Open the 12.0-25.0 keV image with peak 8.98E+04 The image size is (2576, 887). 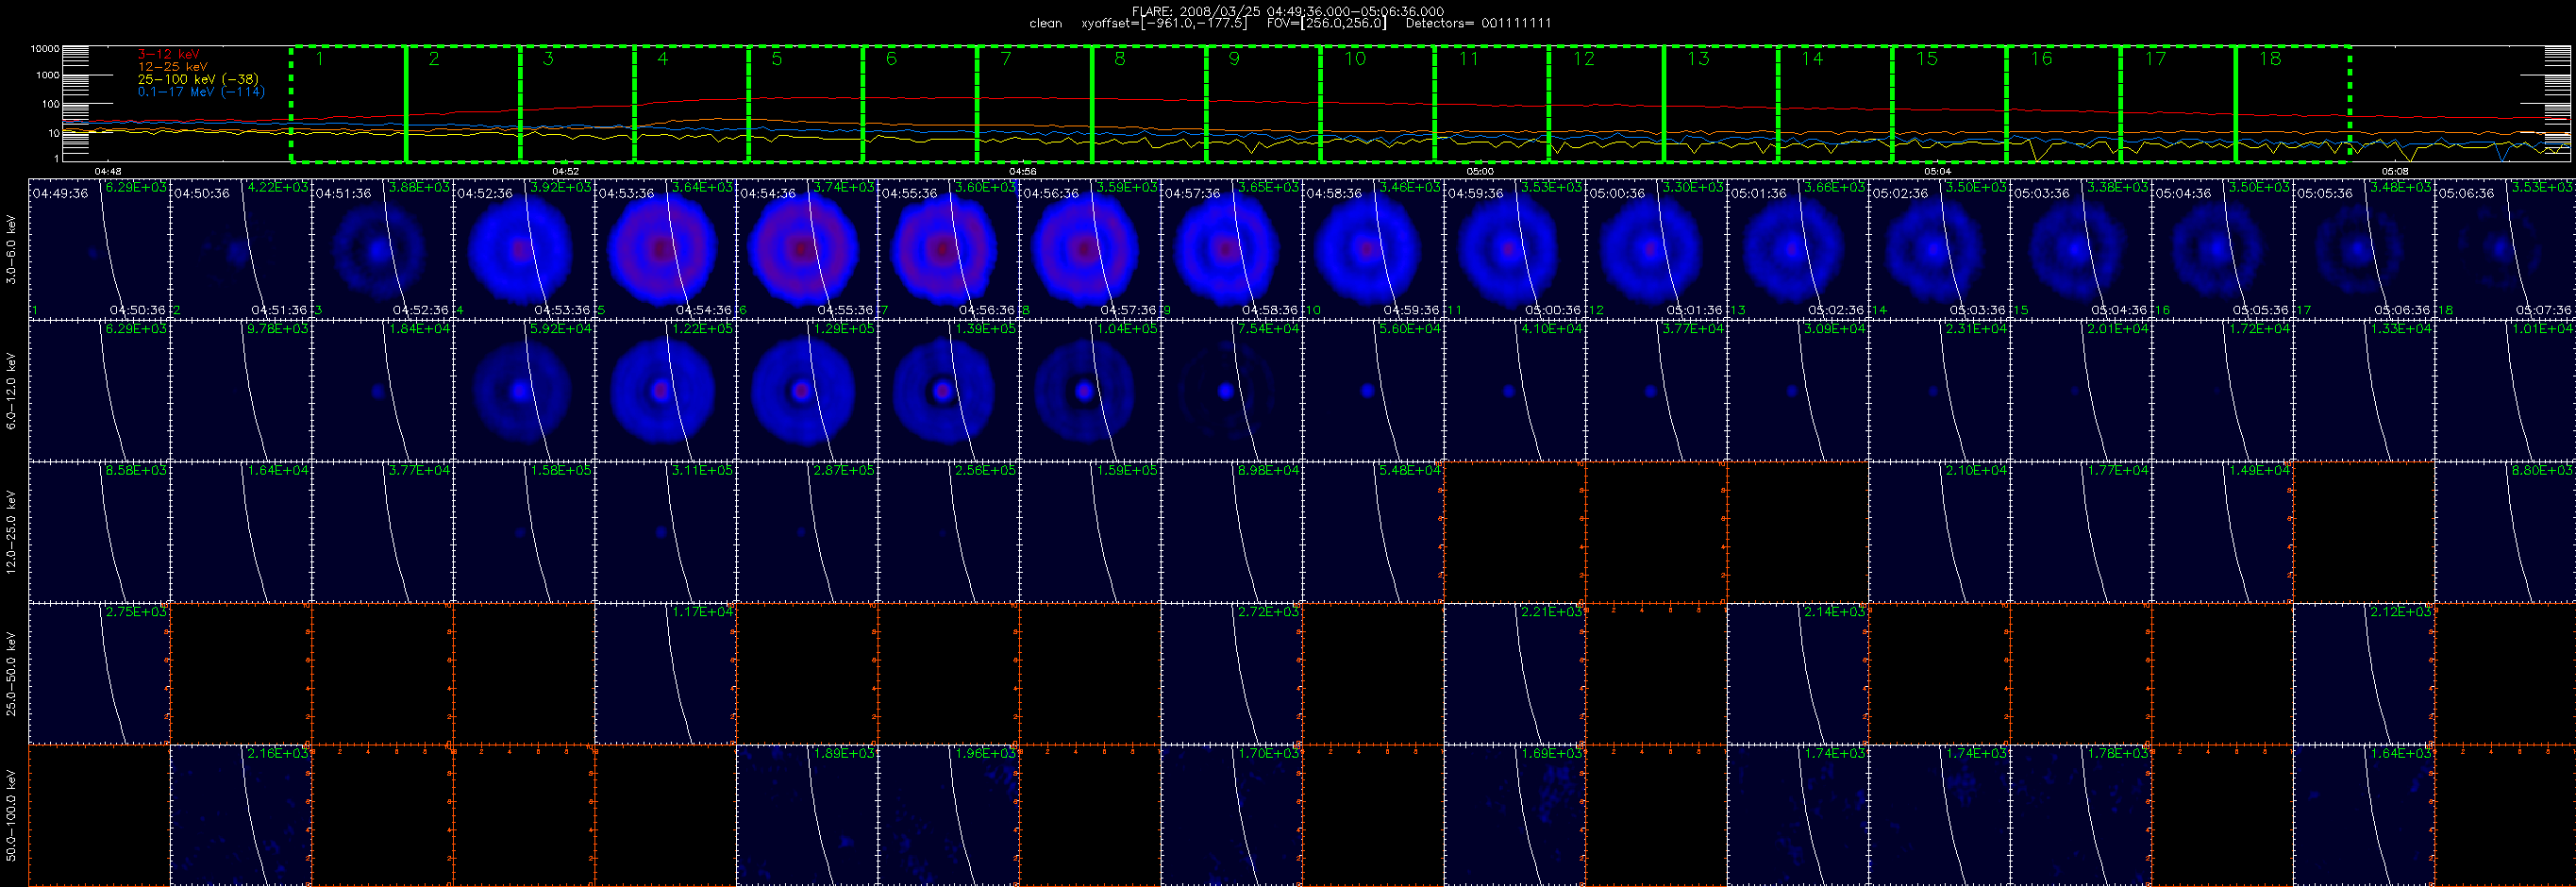click(x=1231, y=532)
